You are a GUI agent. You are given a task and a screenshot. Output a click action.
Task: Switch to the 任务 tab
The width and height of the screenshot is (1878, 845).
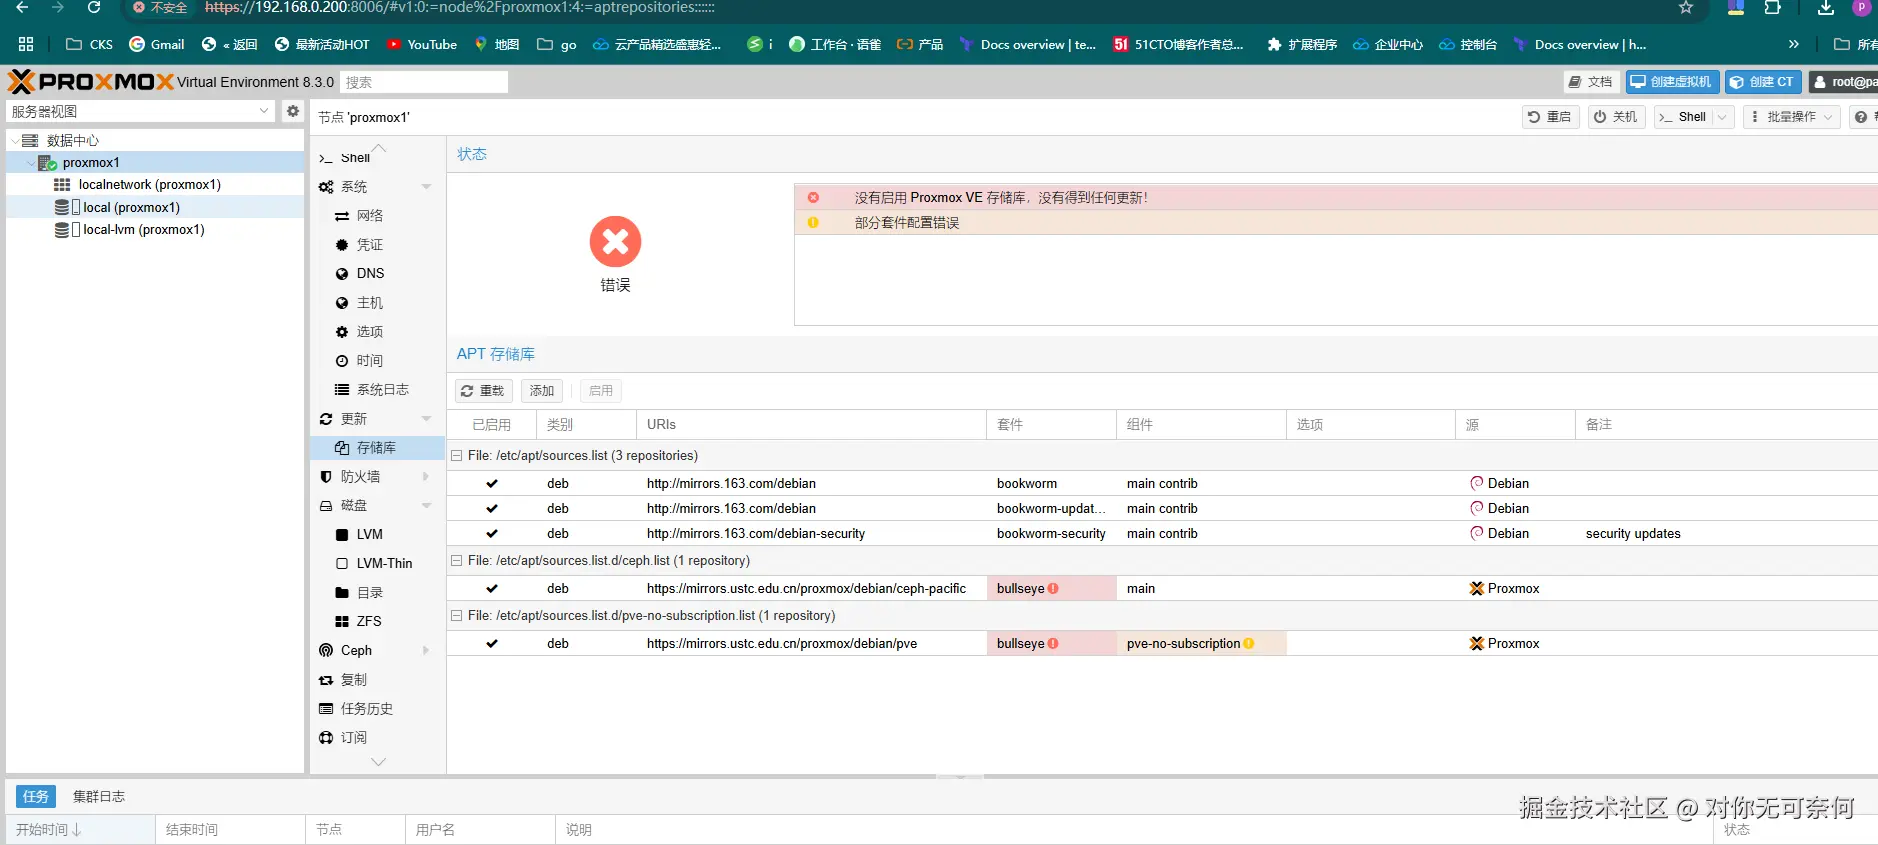(x=36, y=797)
